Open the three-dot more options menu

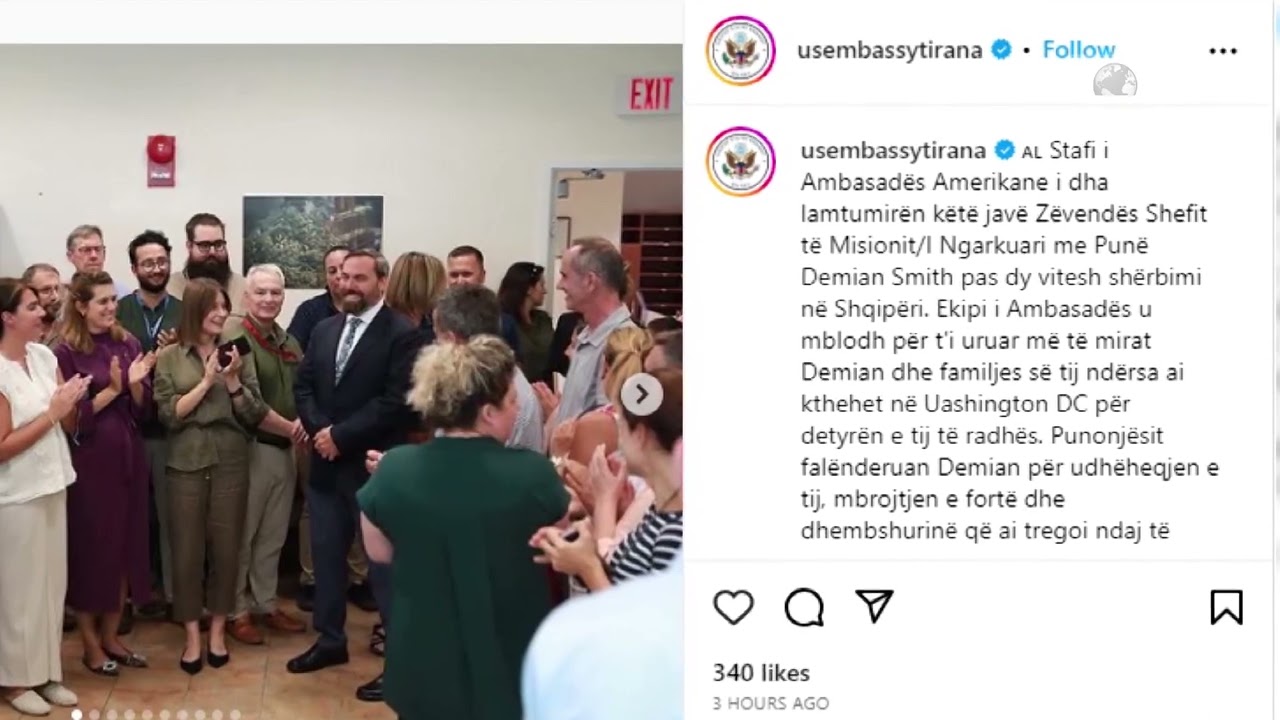[1223, 51]
